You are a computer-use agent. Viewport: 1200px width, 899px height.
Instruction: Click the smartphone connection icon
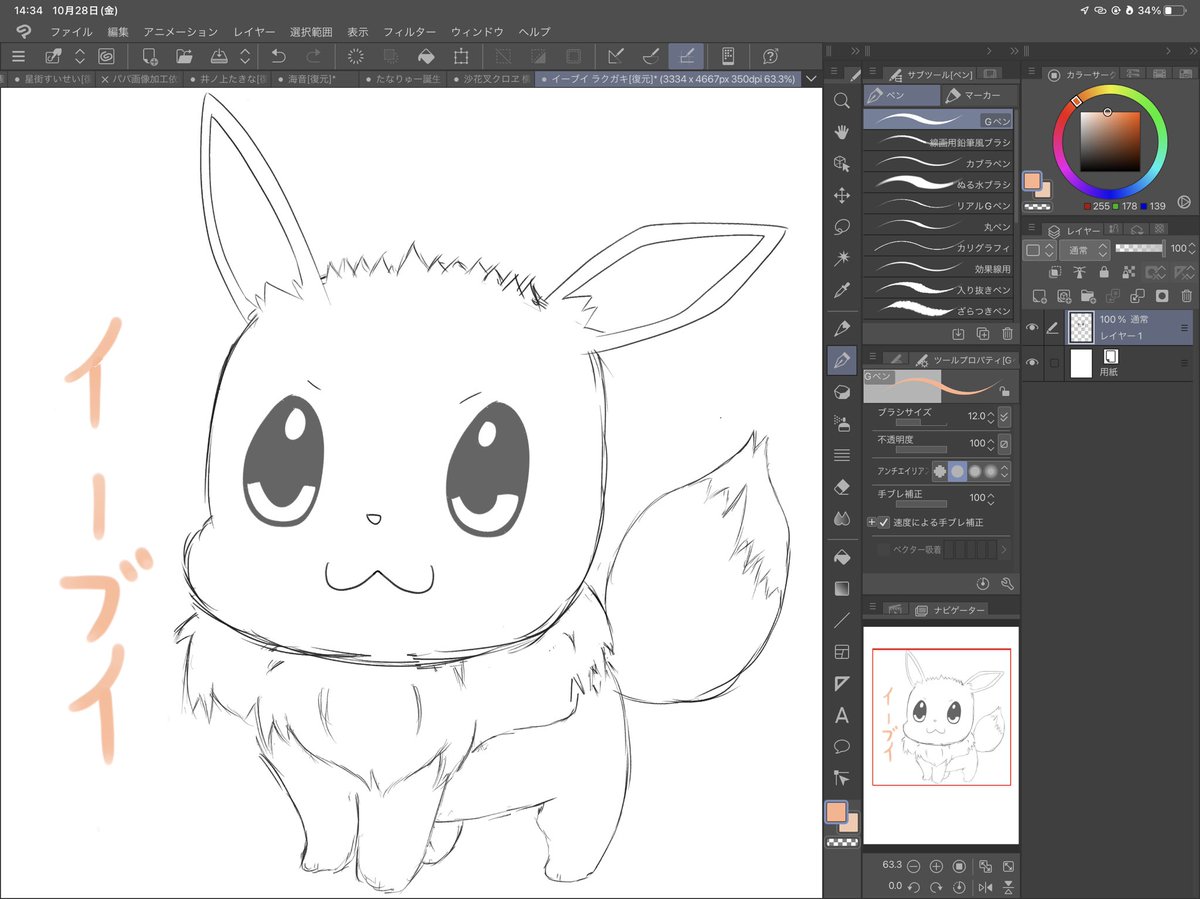pos(728,56)
